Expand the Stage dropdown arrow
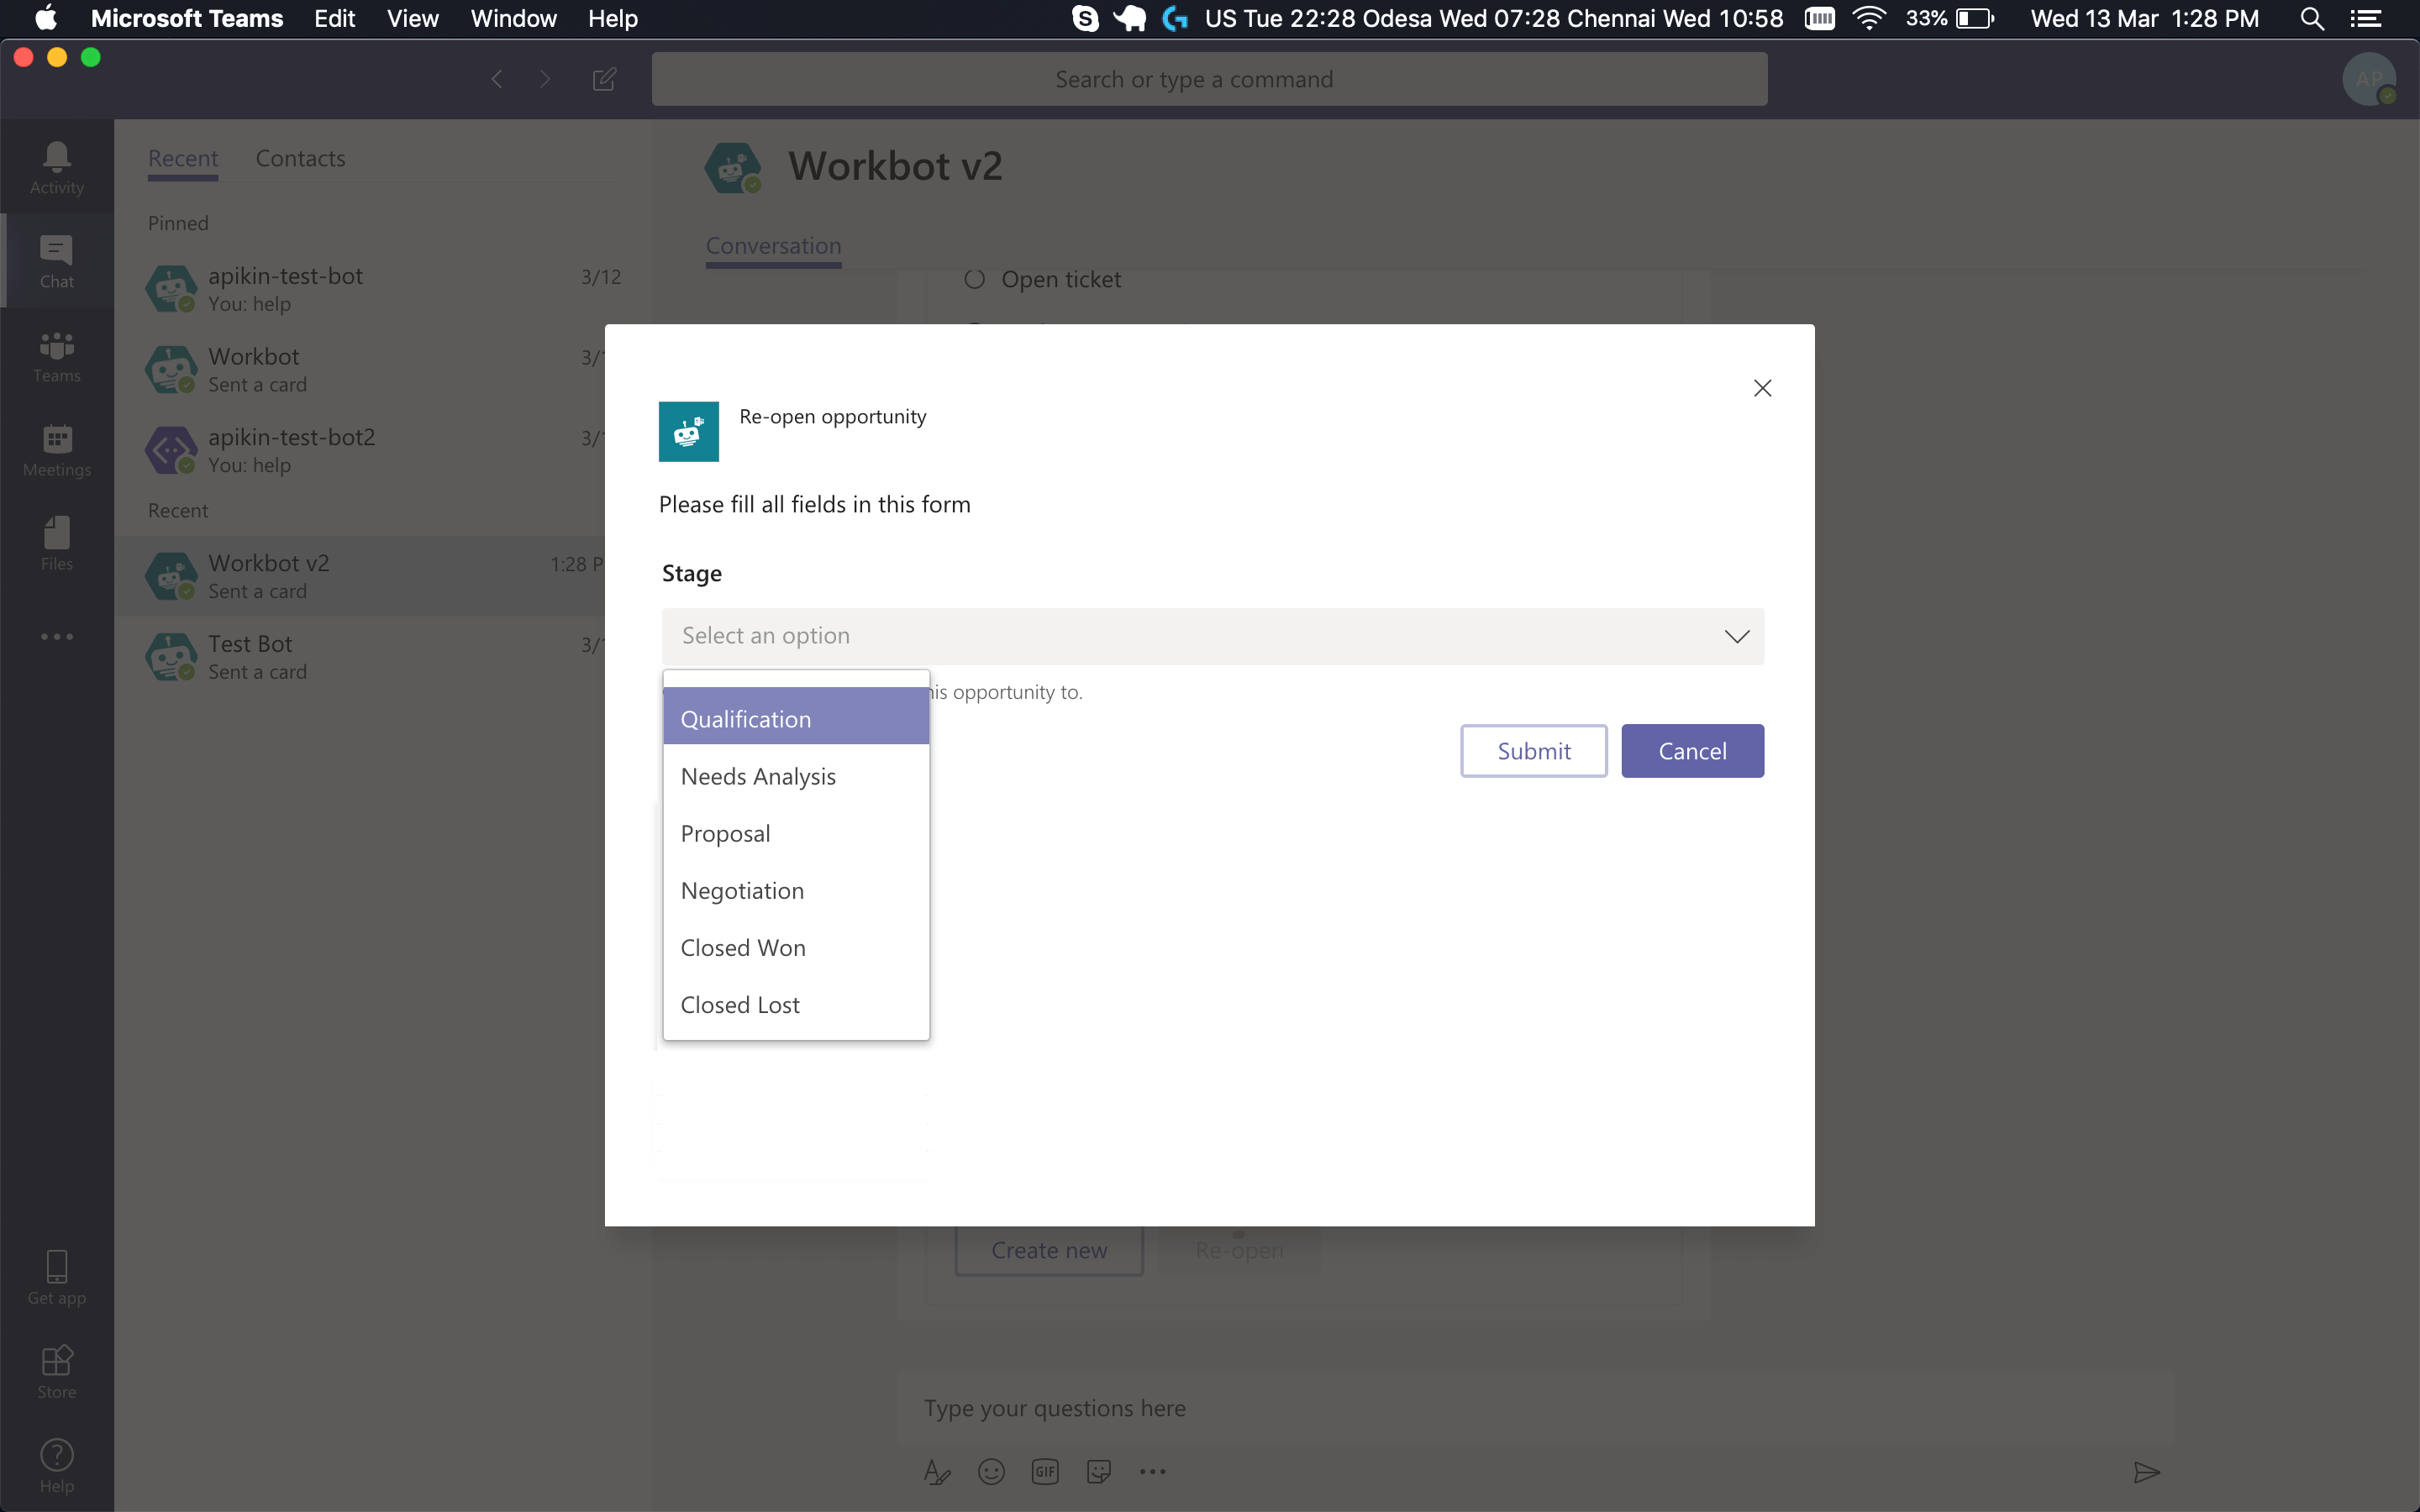2420x1512 pixels. [x=1736, y=636]
